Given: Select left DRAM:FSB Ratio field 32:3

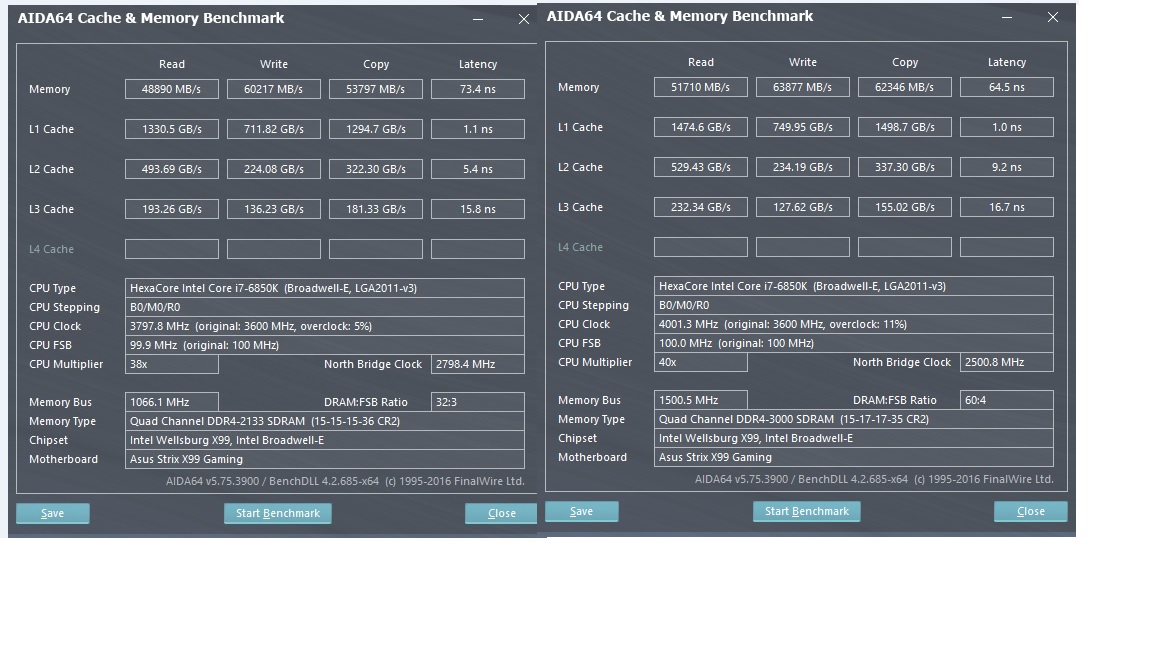Looking at the screenshot, I should click(x=478, y=402).
